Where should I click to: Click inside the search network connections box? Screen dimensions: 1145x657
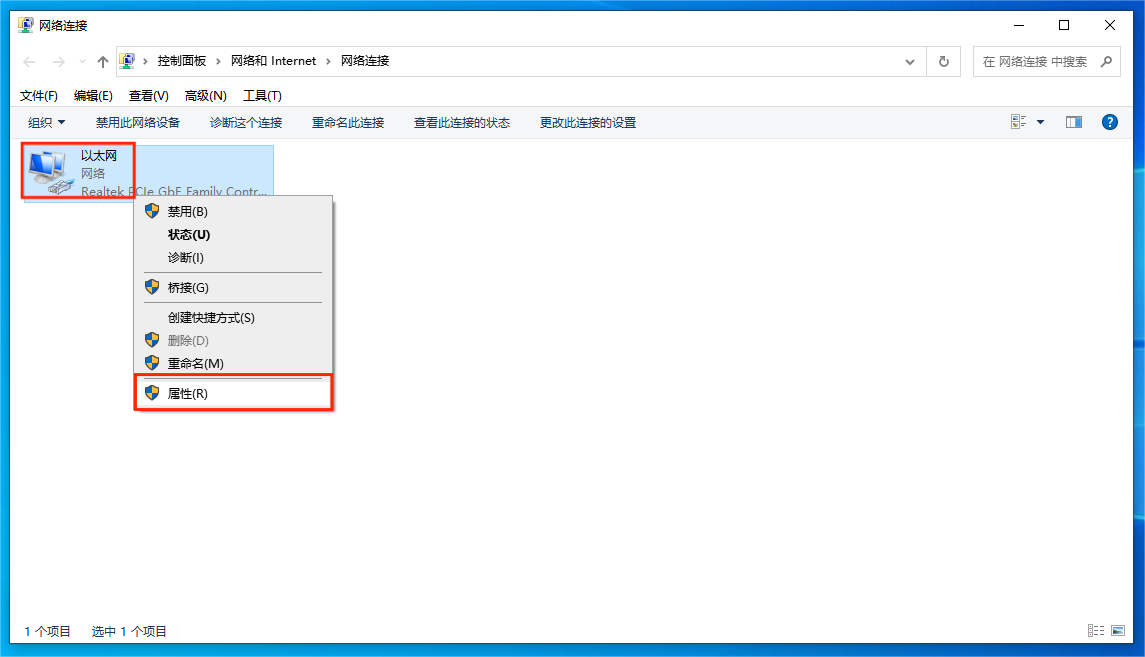1035,61
